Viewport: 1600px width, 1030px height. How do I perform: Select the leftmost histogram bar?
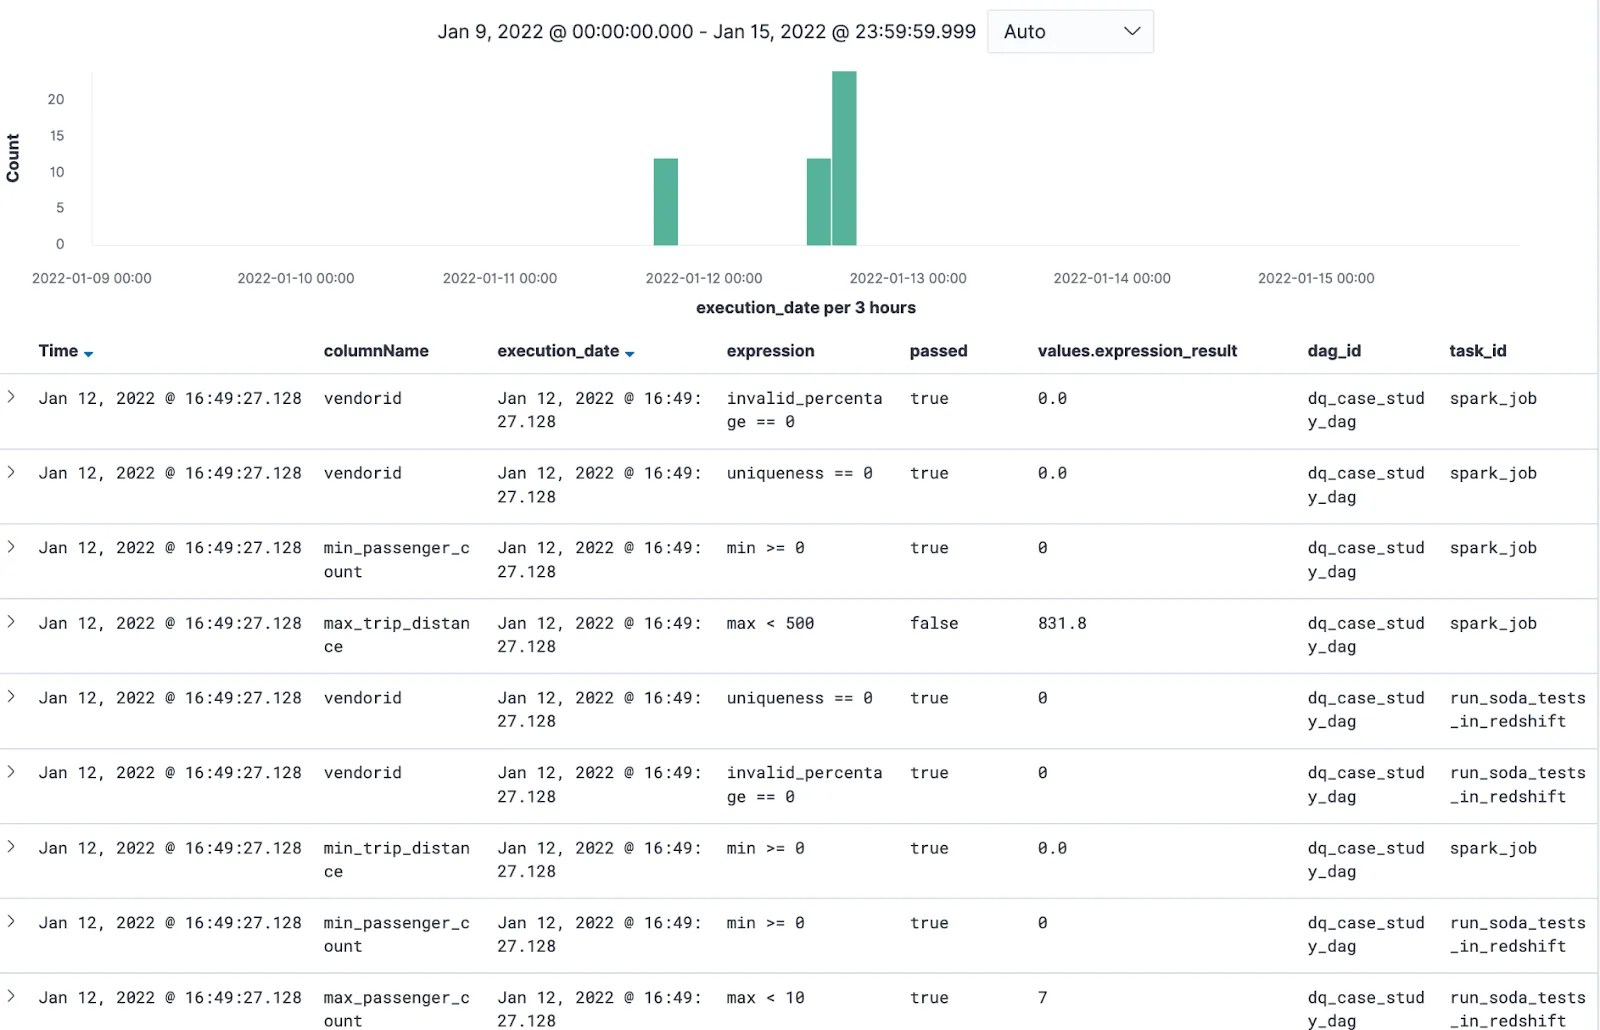[x=666, y=202]
